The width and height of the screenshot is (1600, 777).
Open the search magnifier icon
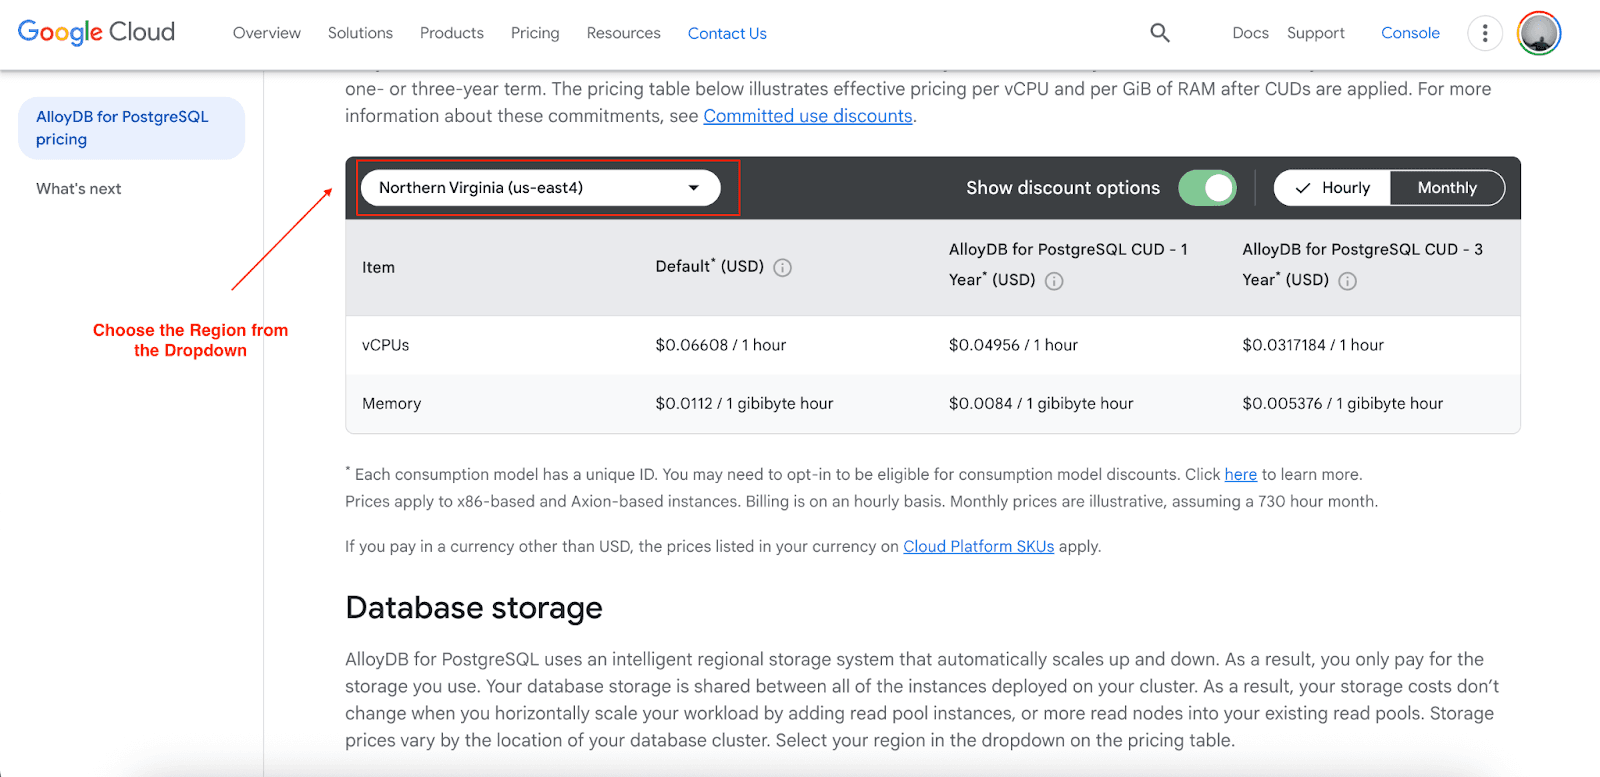pos(1160,33)
